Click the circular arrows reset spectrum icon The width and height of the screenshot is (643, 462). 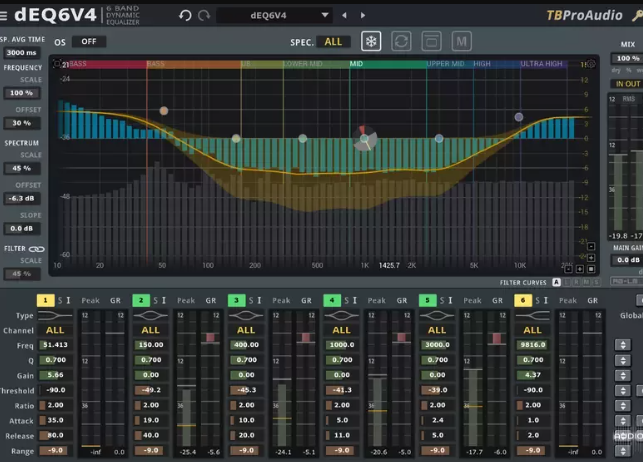(x=401, y=41)
